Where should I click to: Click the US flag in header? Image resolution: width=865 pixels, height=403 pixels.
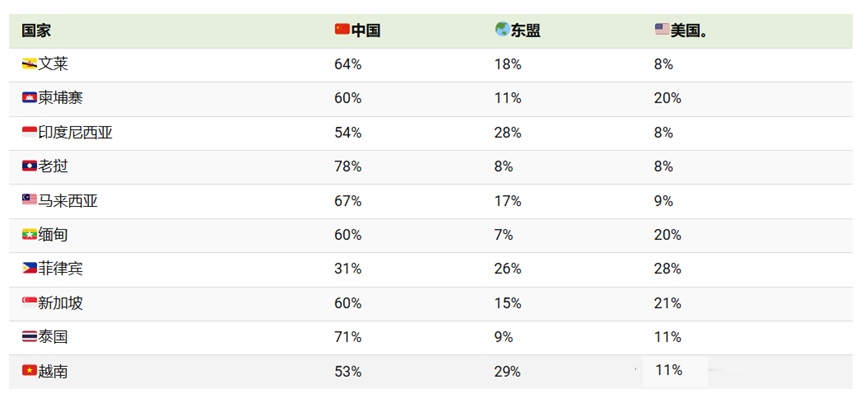click(x=662, y=29)
